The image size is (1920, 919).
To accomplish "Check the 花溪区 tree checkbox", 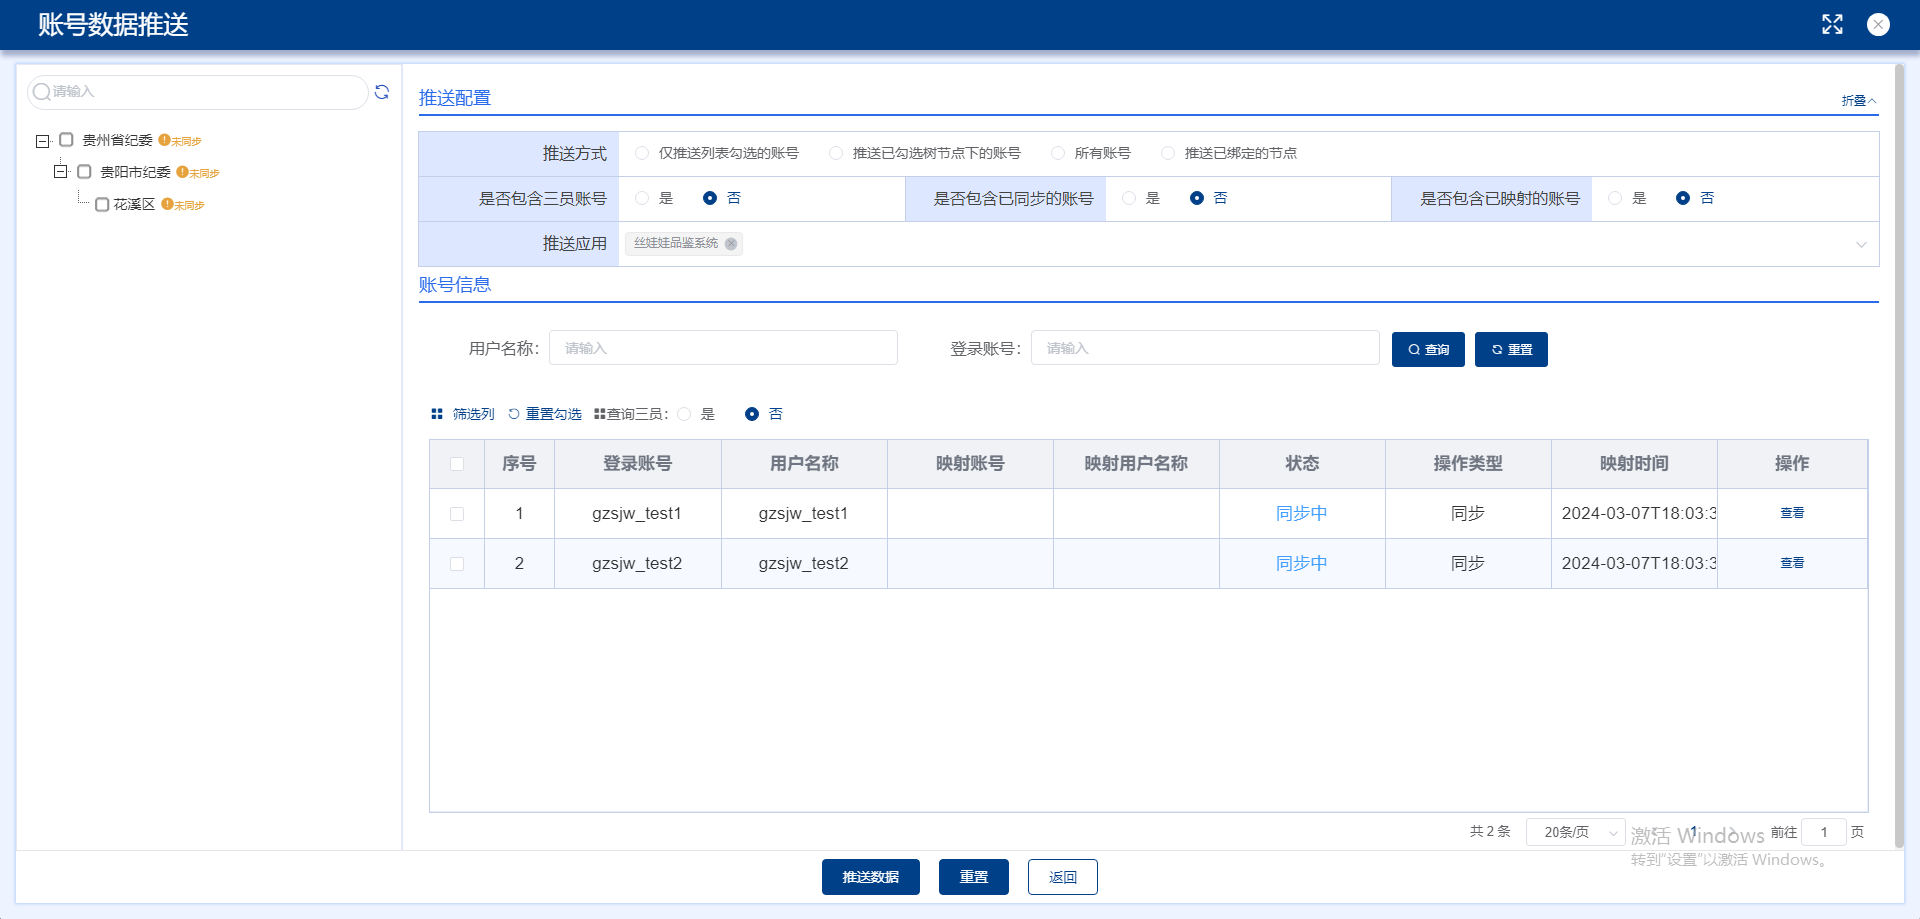I will 101,204.
